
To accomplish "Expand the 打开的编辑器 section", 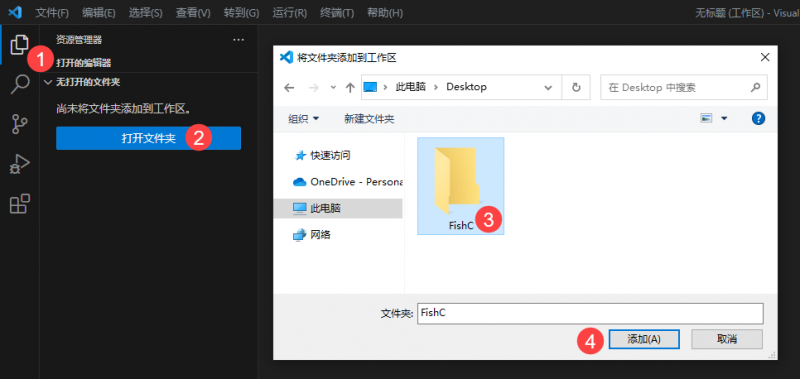I will (x=84, y=63).
